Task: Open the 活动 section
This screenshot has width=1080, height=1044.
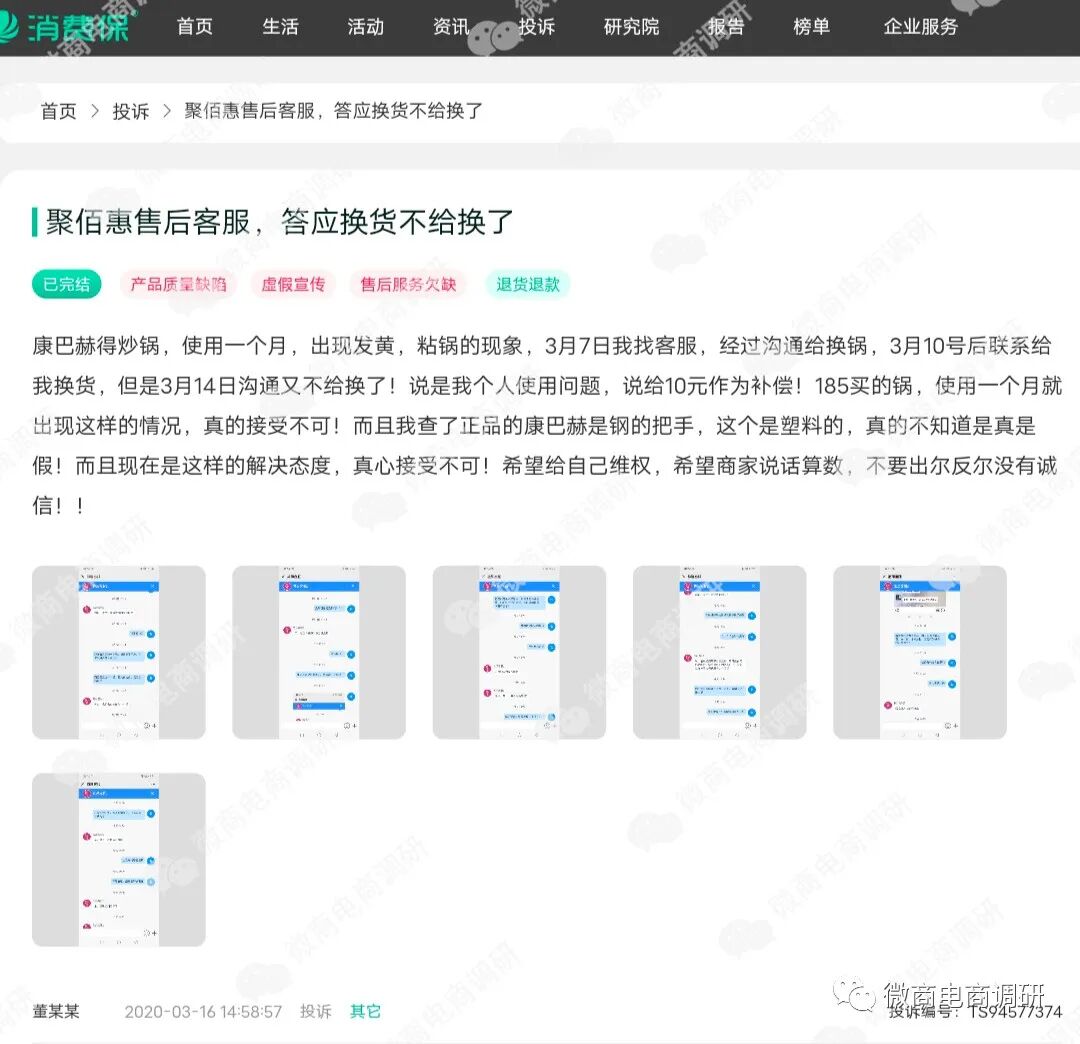Action: tap(365, 27)
